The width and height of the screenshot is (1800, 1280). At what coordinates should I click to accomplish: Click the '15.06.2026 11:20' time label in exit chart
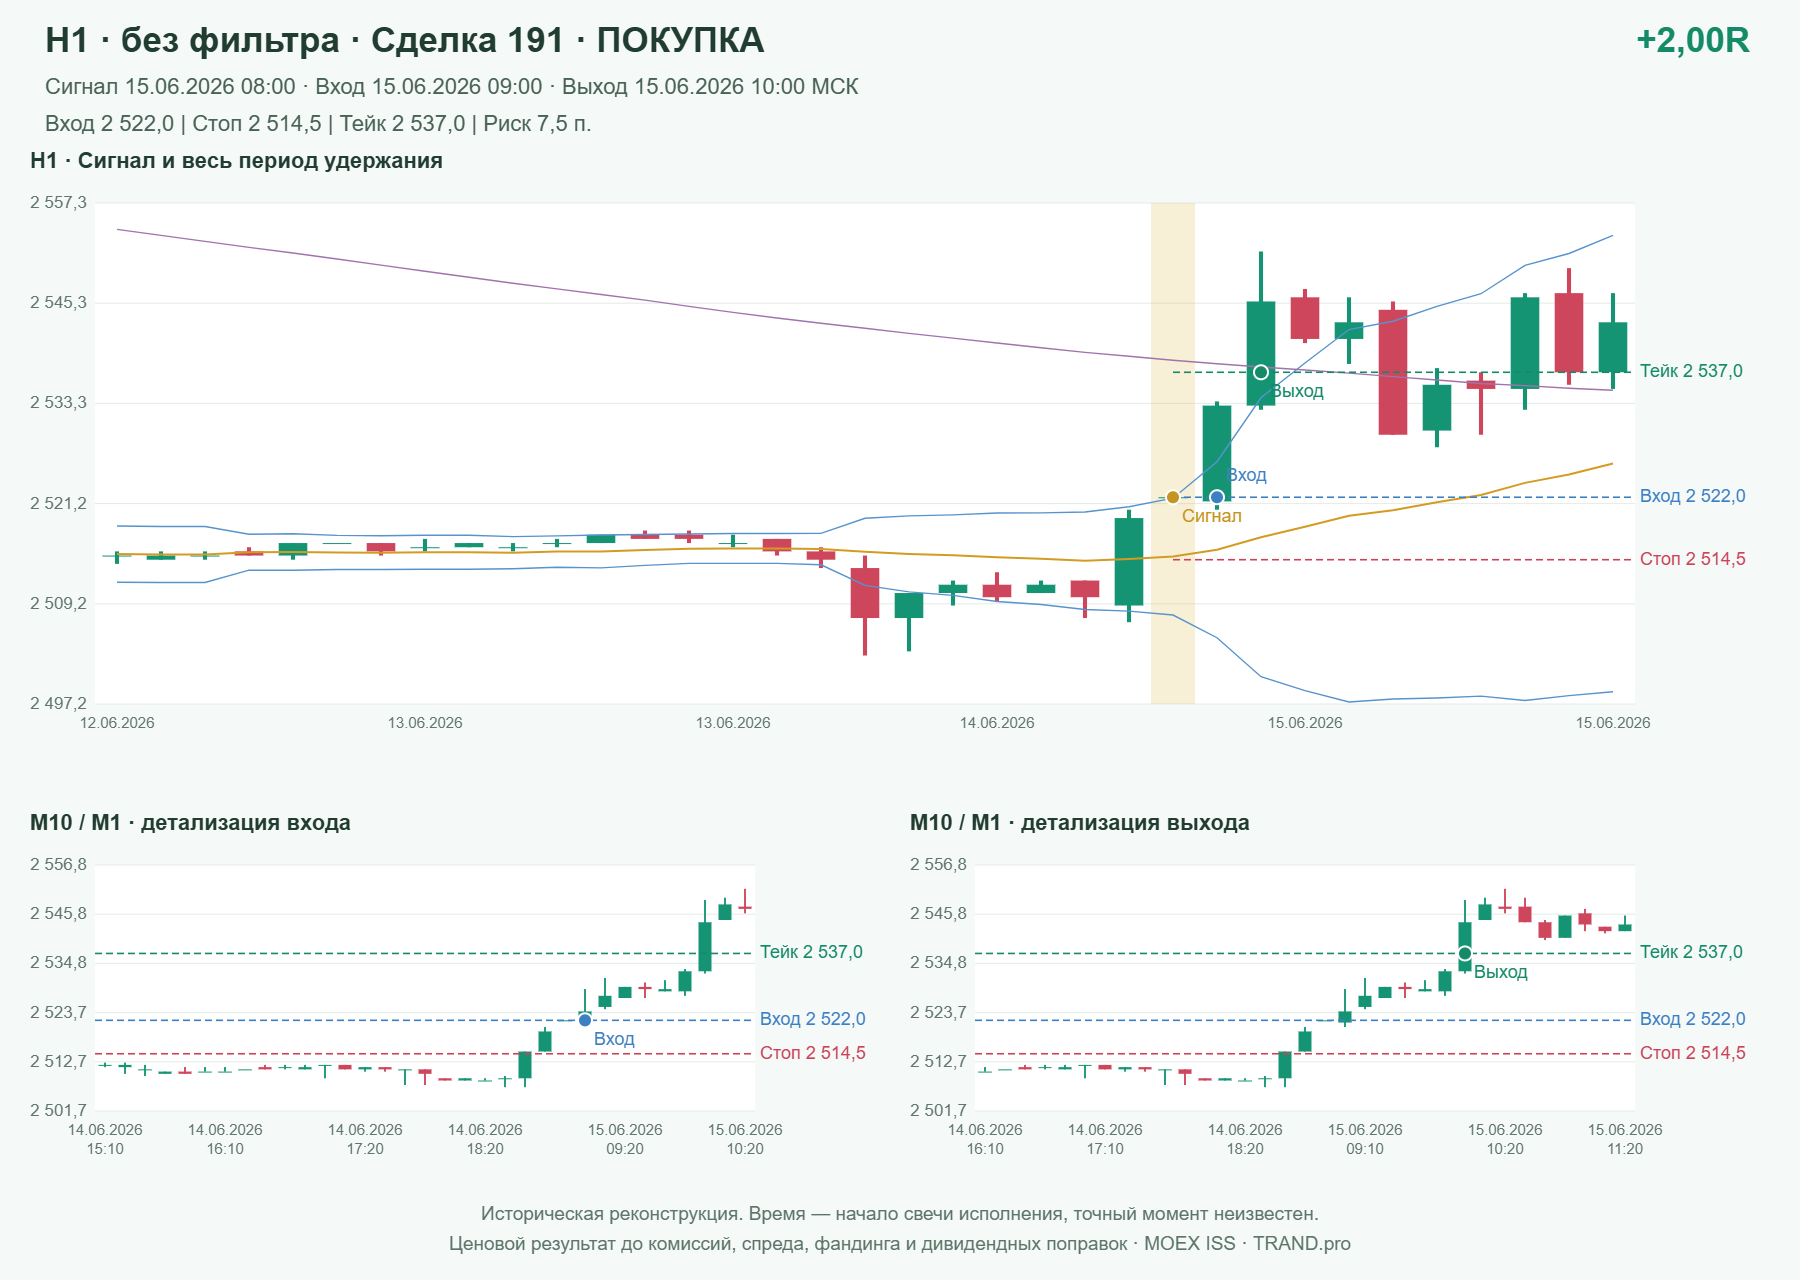pos(1625,1139)
